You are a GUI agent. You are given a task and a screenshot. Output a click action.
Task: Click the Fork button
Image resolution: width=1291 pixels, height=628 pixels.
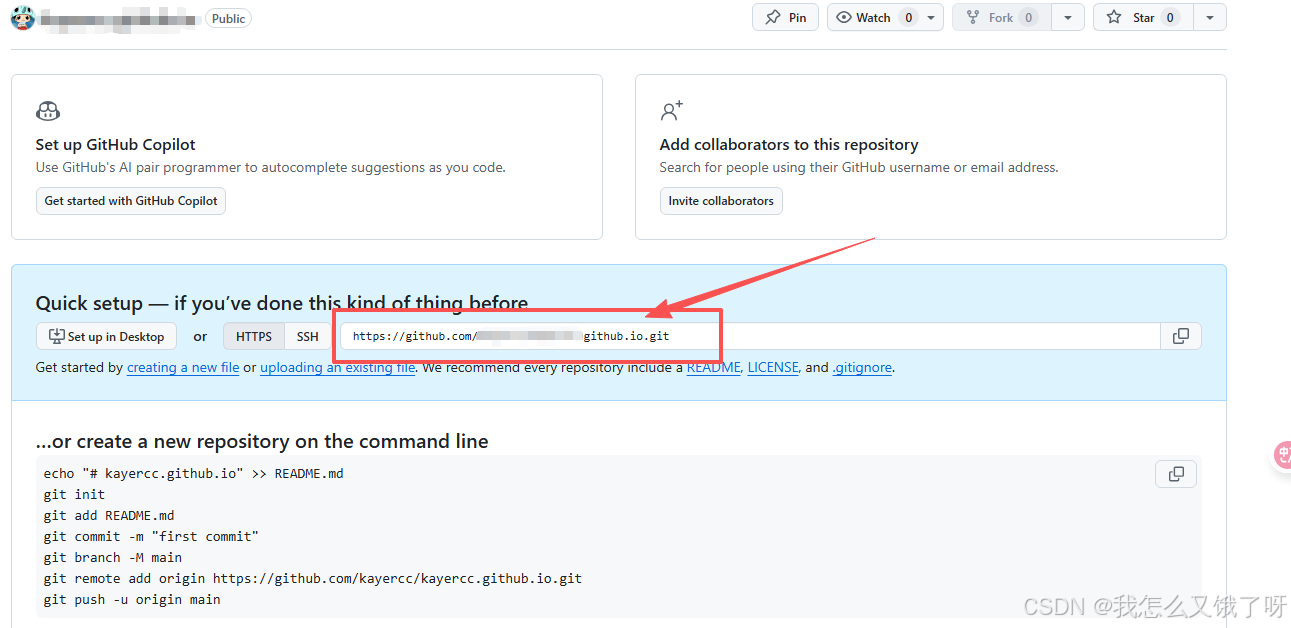click(1001, 17)
